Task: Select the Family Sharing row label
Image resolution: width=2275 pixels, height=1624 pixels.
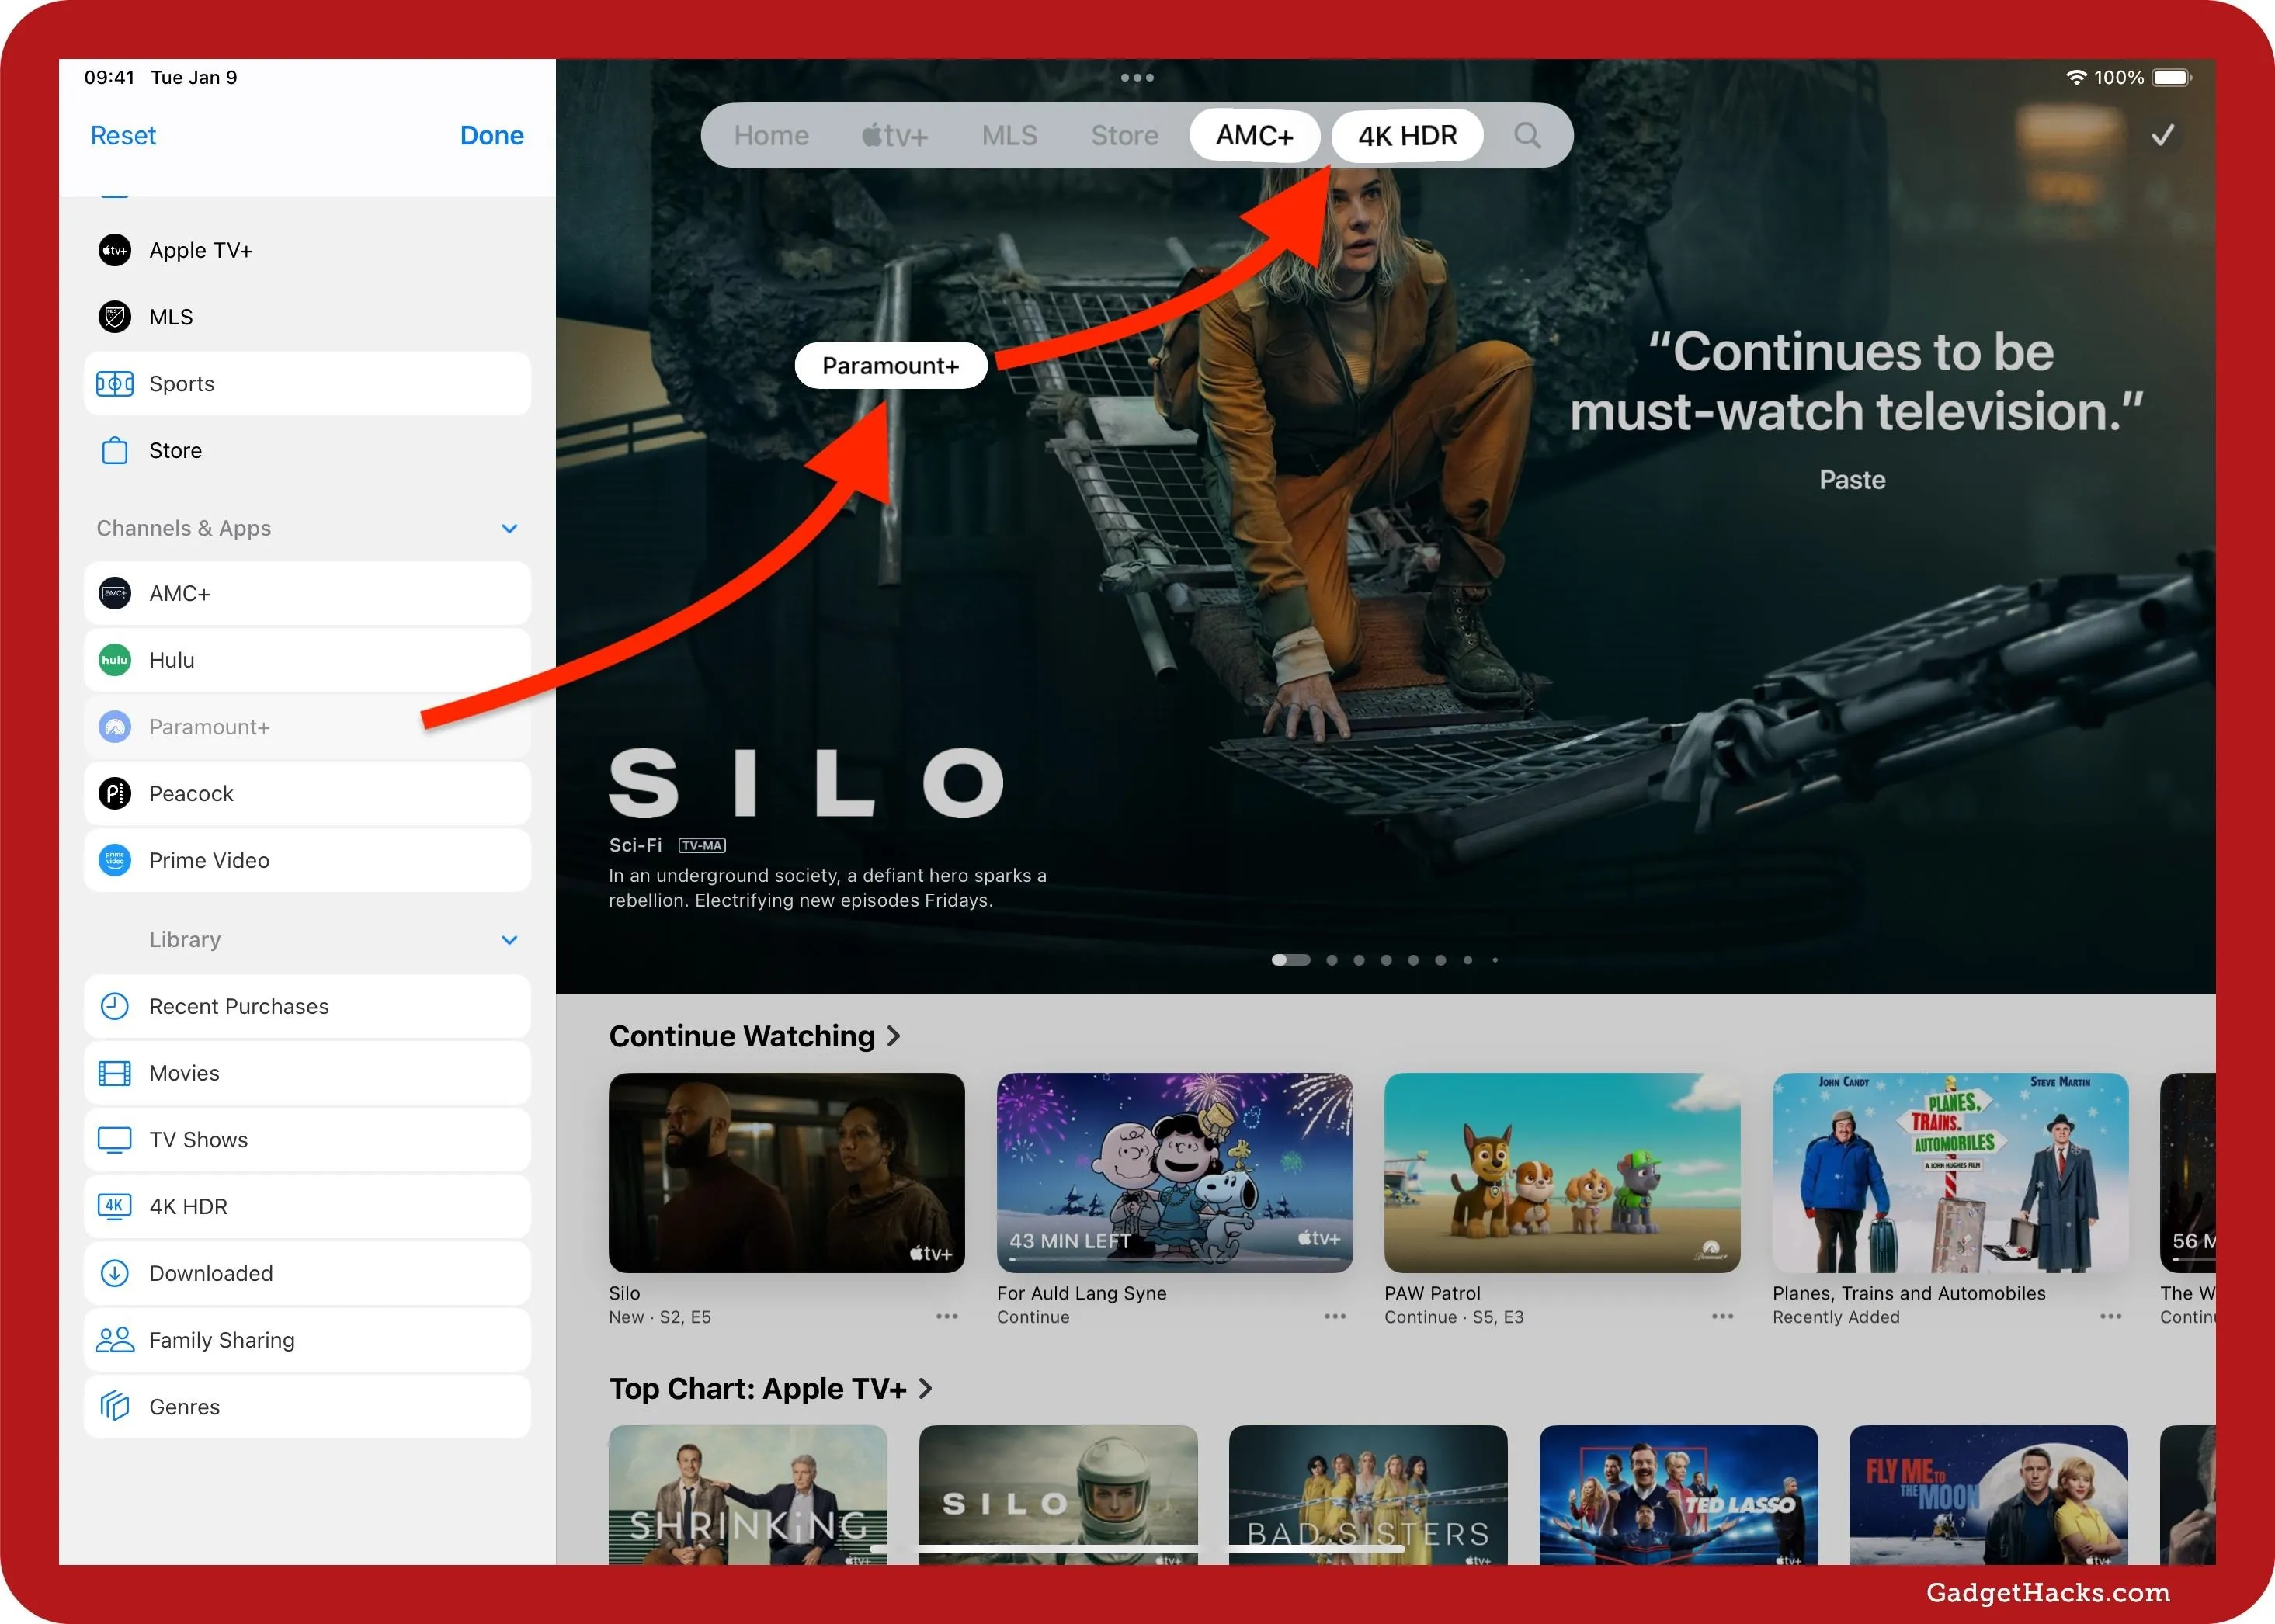Action: coord(222,1341)
